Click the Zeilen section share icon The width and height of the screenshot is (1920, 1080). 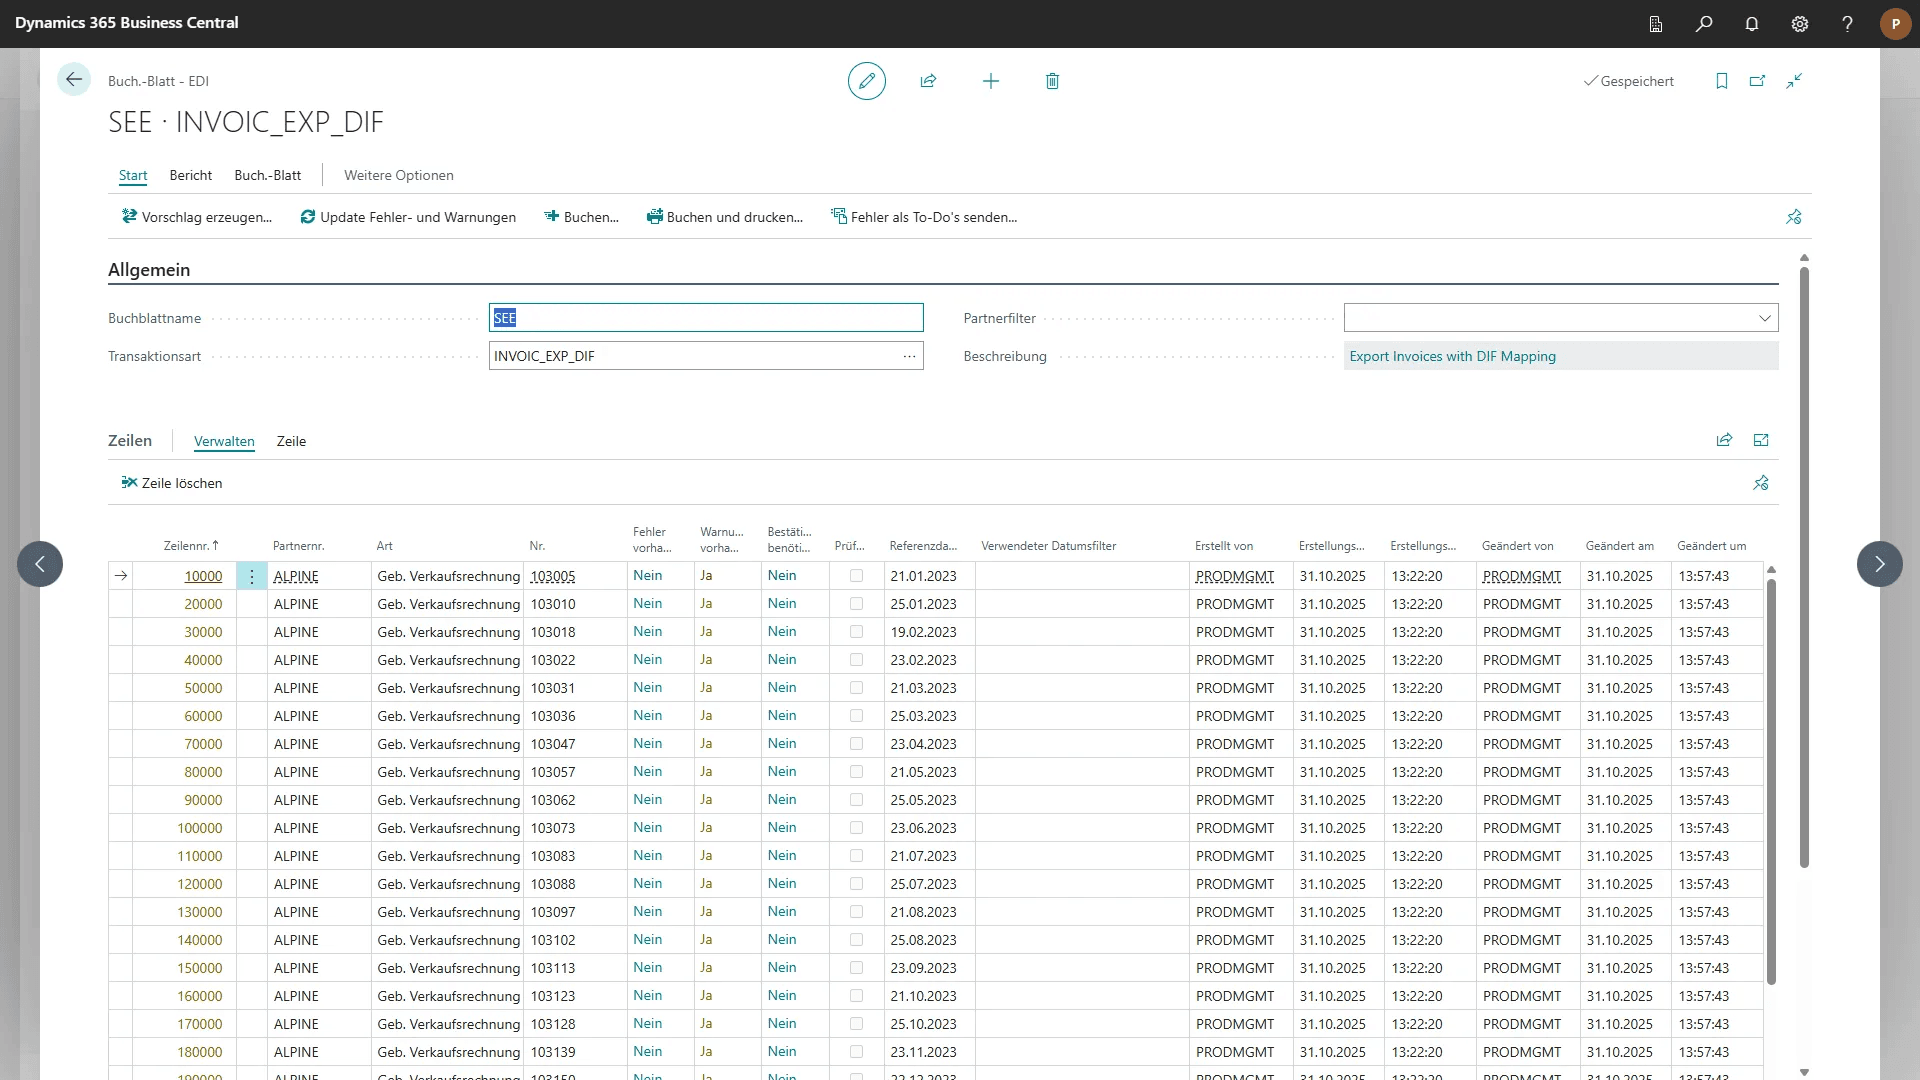1724,440
